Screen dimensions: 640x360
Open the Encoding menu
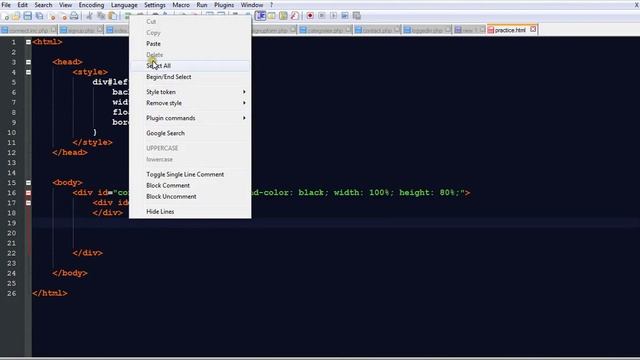tap(91, 5)
